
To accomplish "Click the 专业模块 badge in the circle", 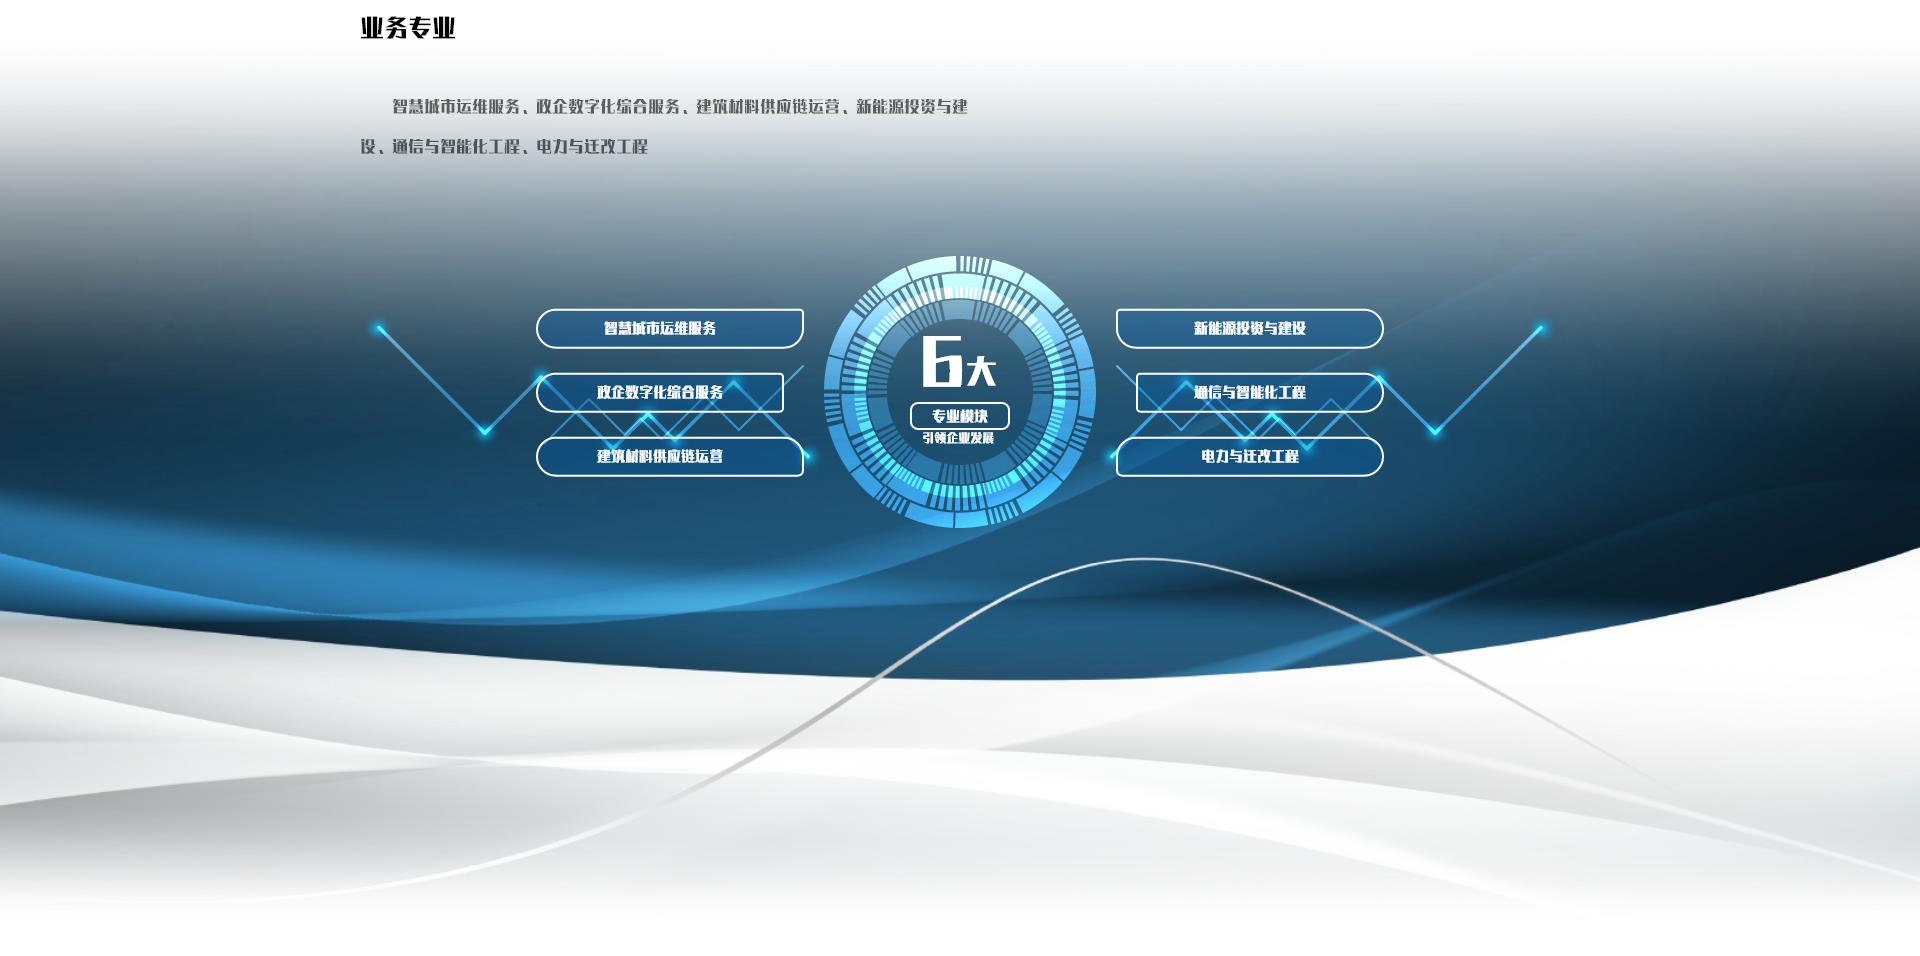I will (959, 416).
